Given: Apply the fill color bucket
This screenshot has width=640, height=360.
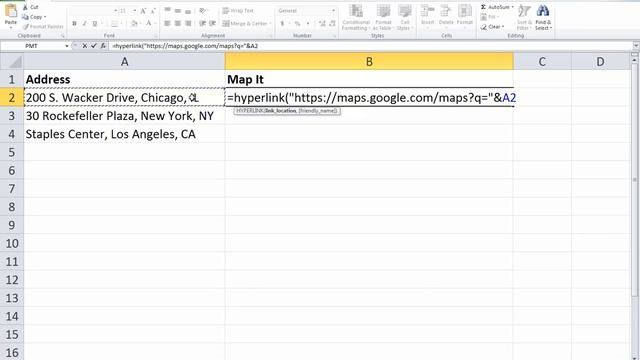Looking at the screenshot, I should pos(134,24).
